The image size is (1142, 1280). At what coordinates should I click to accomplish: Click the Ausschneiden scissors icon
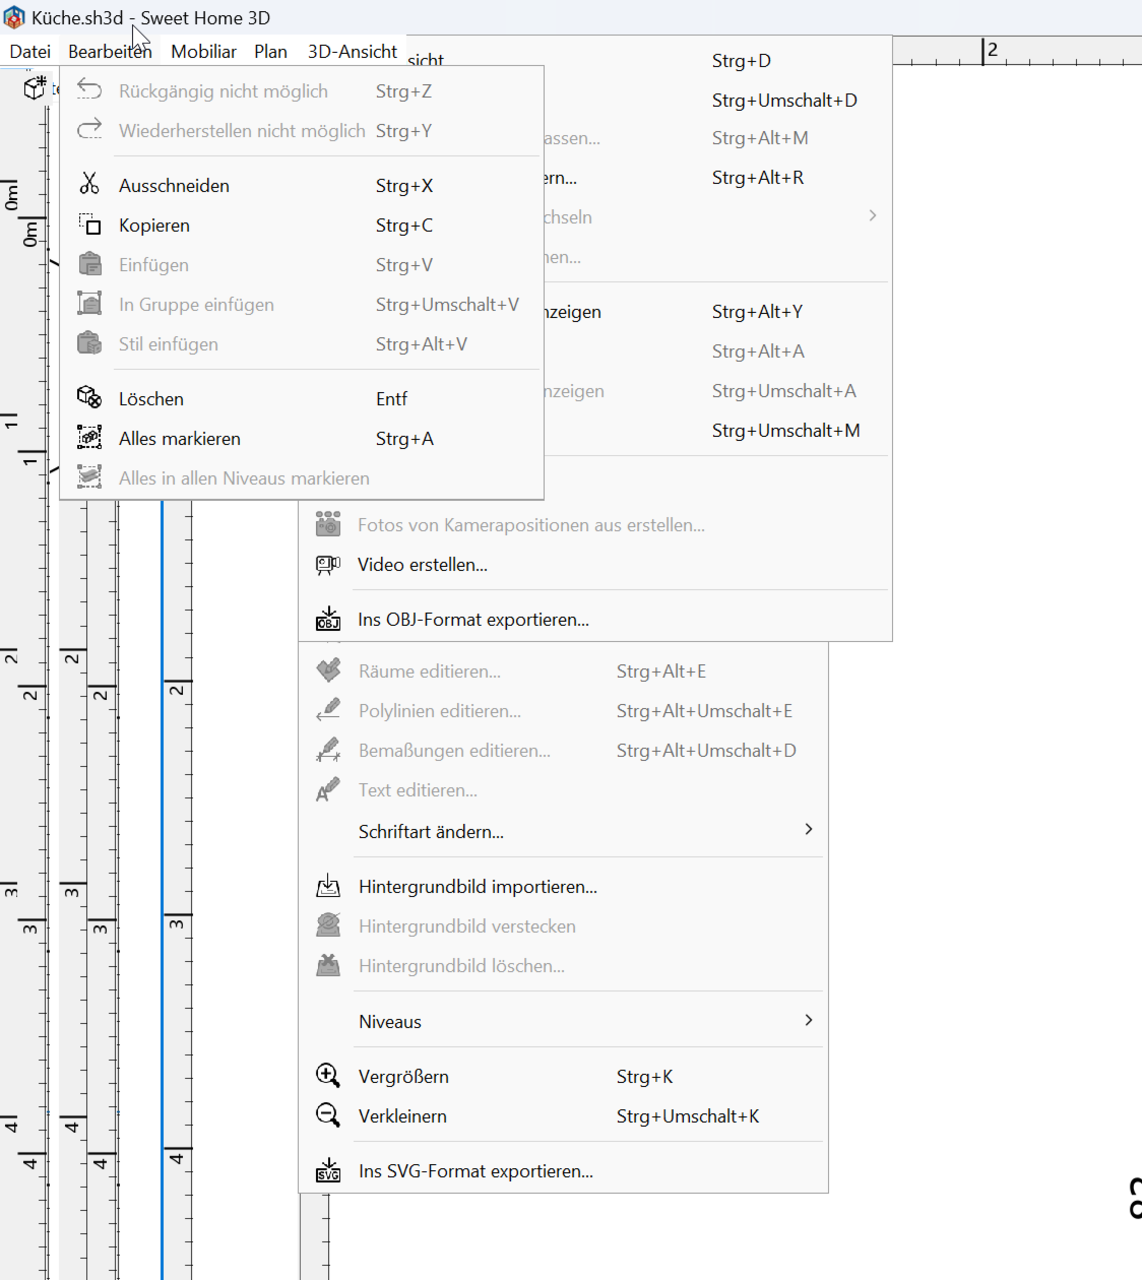(90, 184)
